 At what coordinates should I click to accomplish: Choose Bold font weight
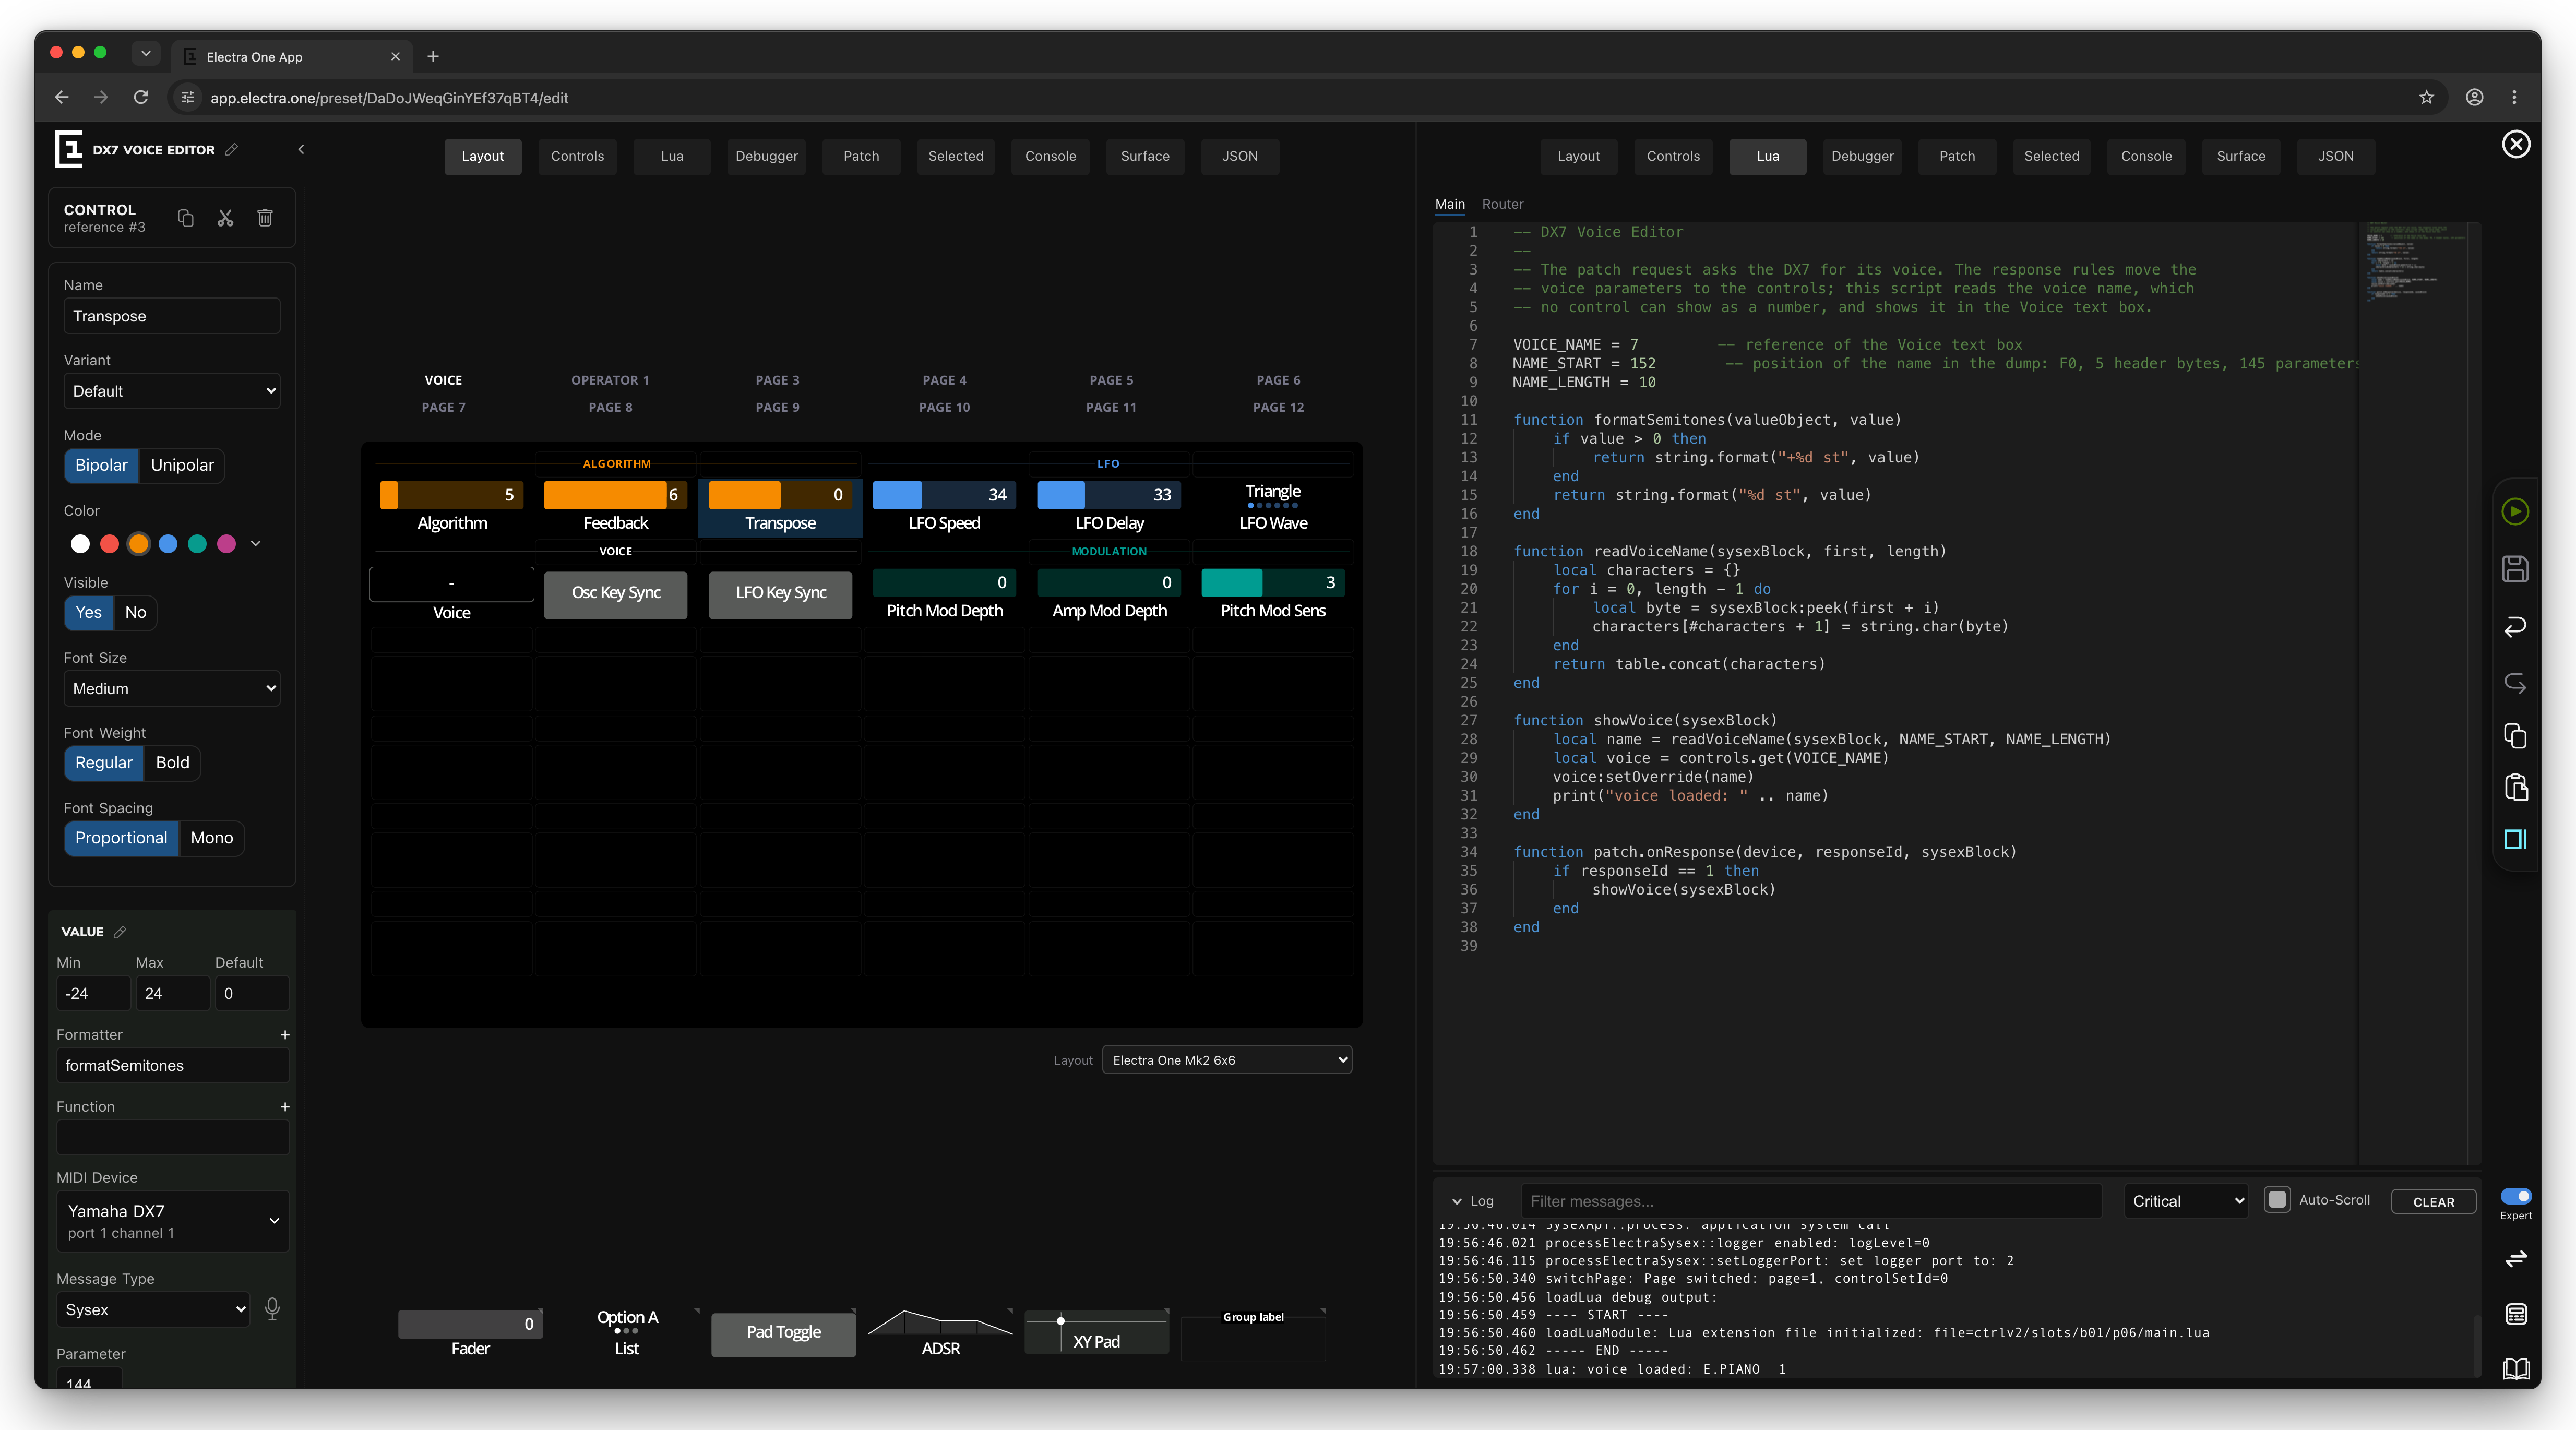172,762
